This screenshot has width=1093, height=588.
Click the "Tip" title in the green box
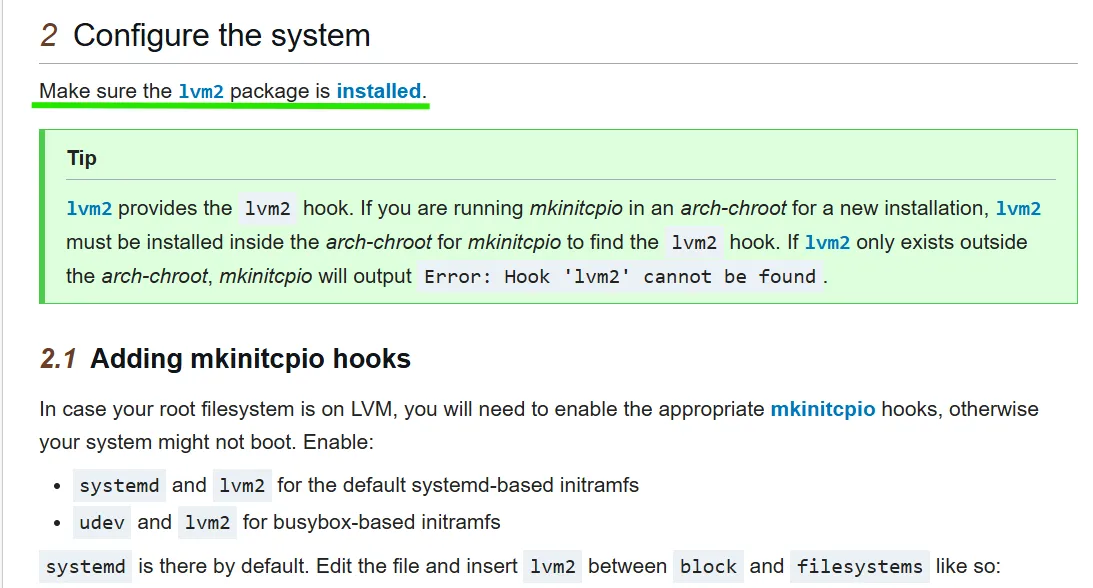pos(82,158)
